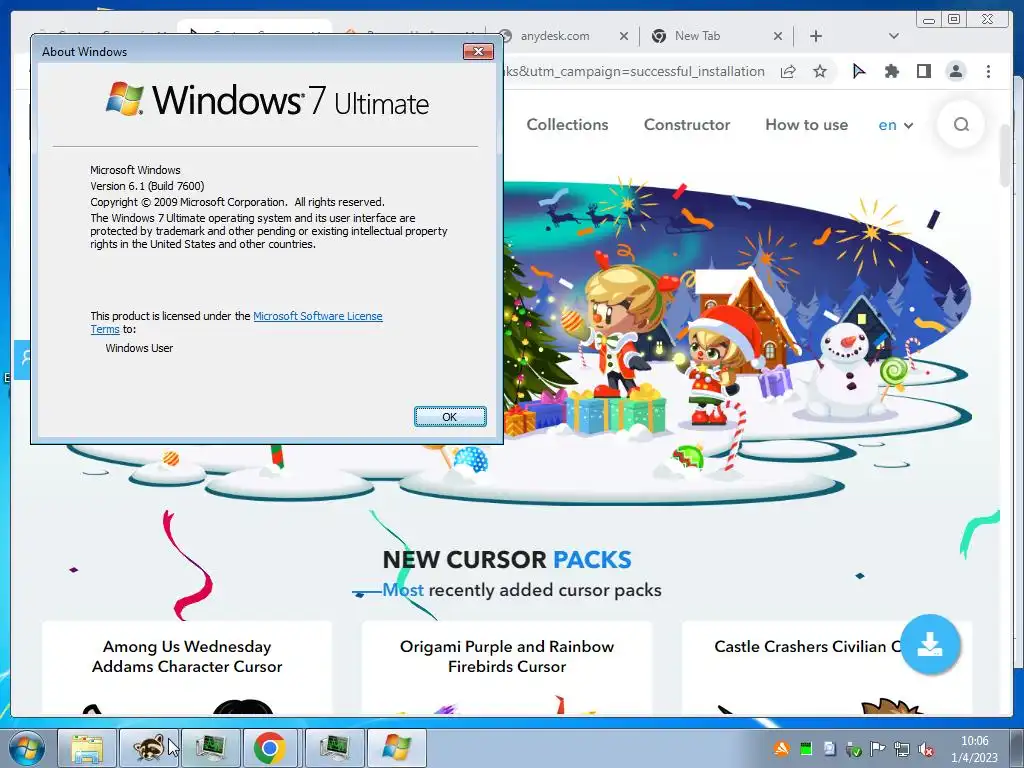
Task: Switch to the anydesk.com tab
Action: click(554, 36)
